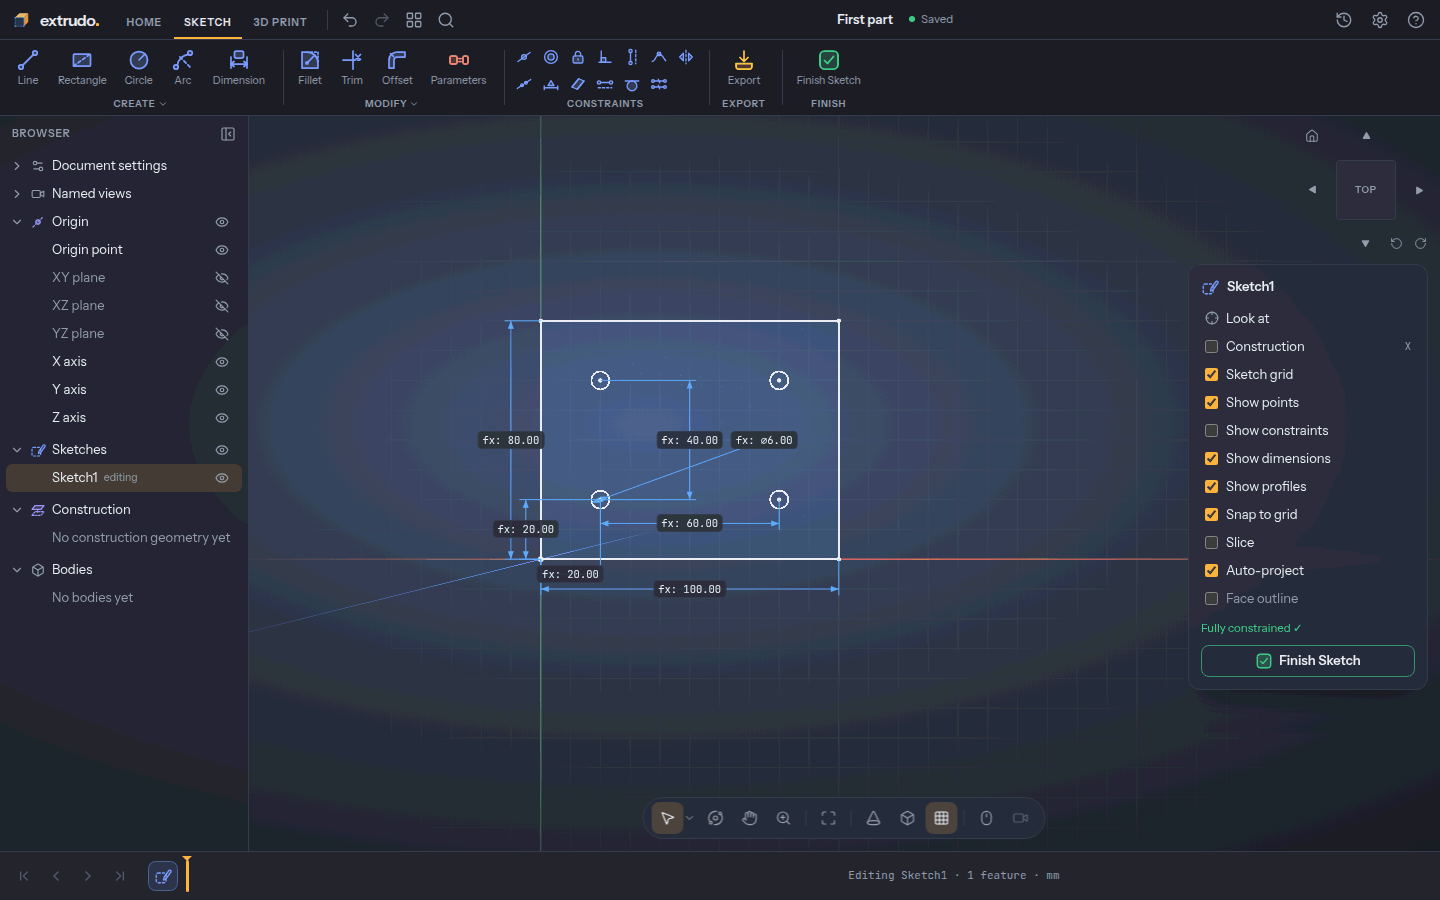1440x900 pixels.
Task: Uncheck the Sketch grid checkbox
Action: [1211, 375]
